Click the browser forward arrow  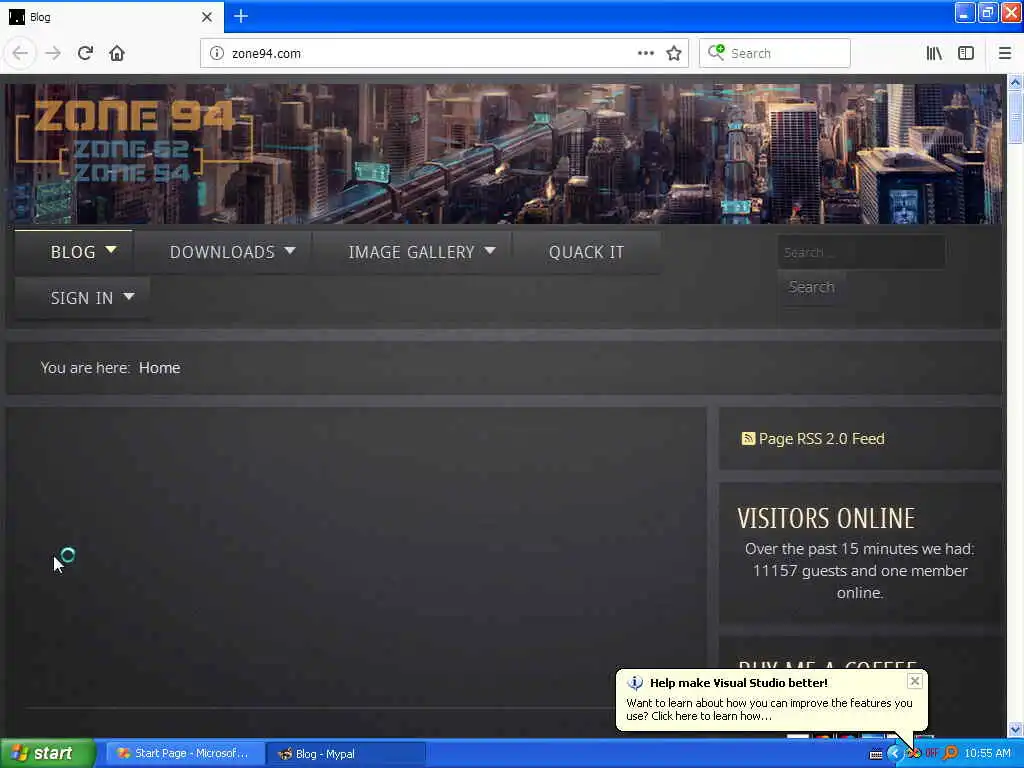(x=53, y=53)
